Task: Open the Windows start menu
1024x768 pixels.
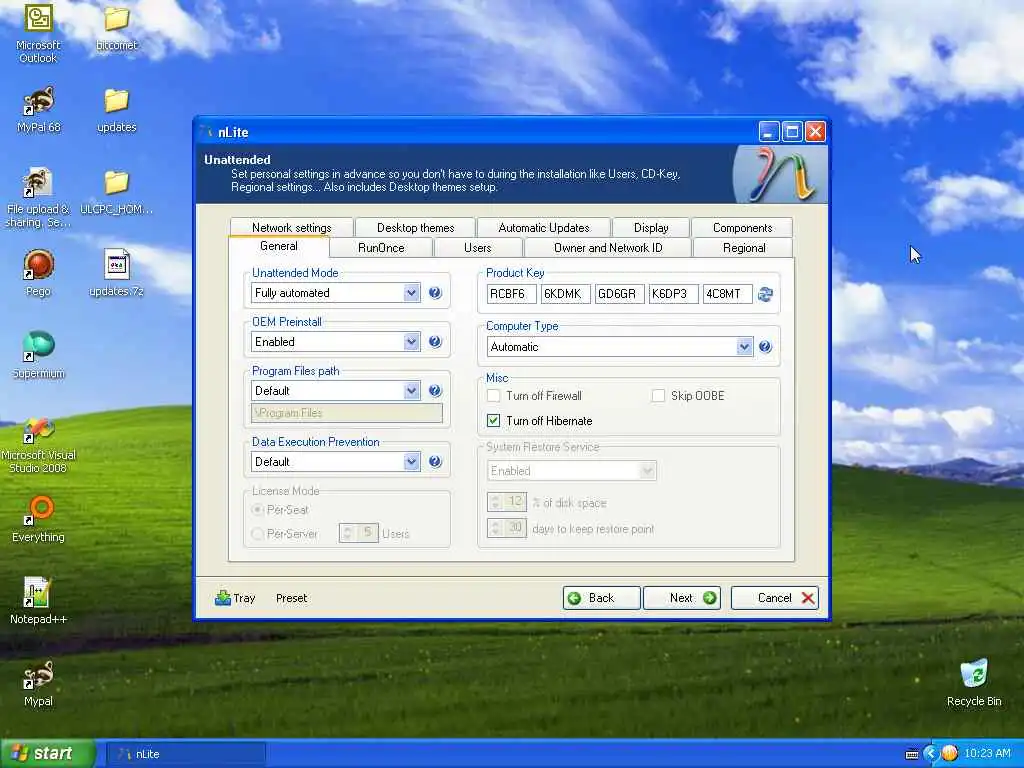Action: pos(48,754)
